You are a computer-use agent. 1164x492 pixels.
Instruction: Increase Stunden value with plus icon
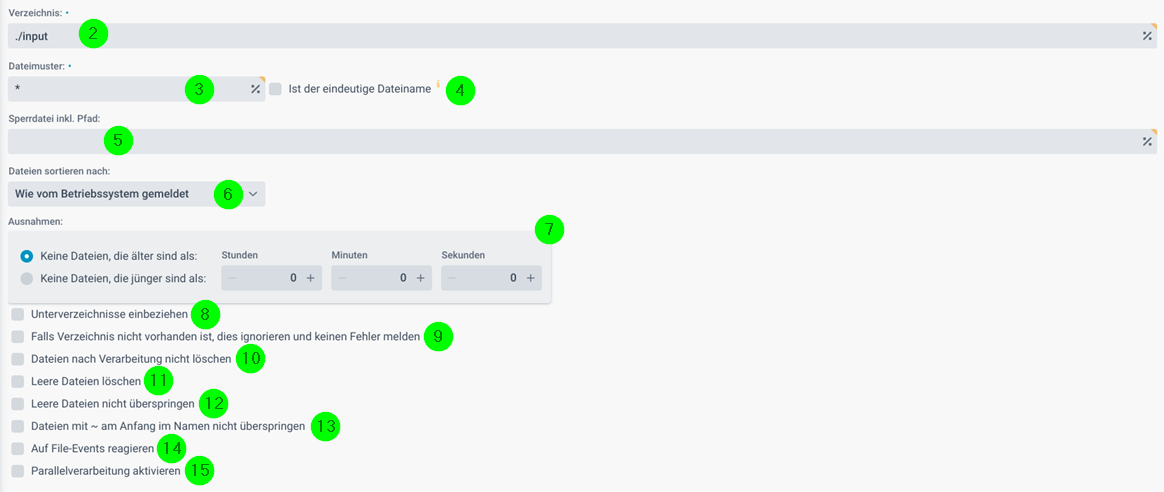pos(310,278)
